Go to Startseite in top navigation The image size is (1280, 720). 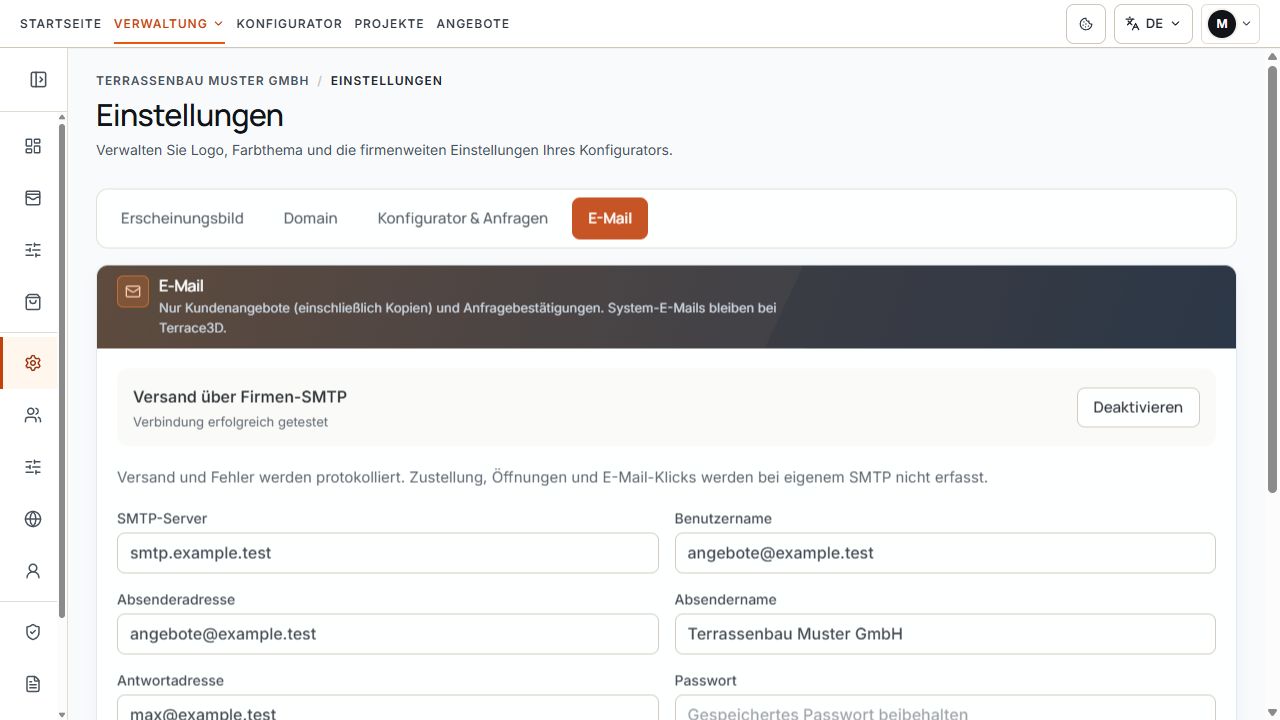click(61, 24)
